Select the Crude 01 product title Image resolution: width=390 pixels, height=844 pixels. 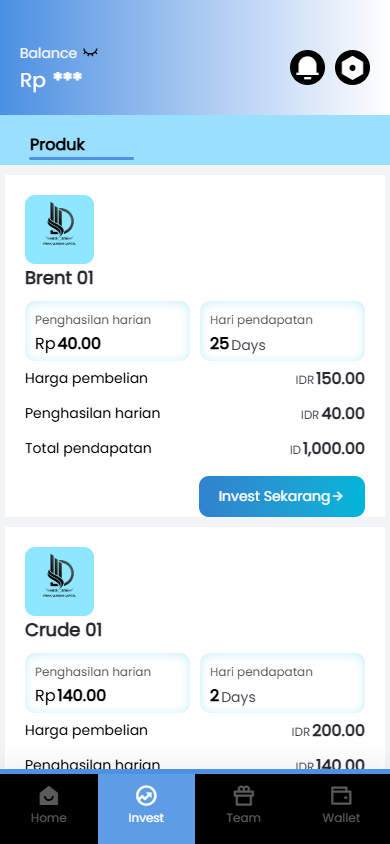(x=63, y=630)
